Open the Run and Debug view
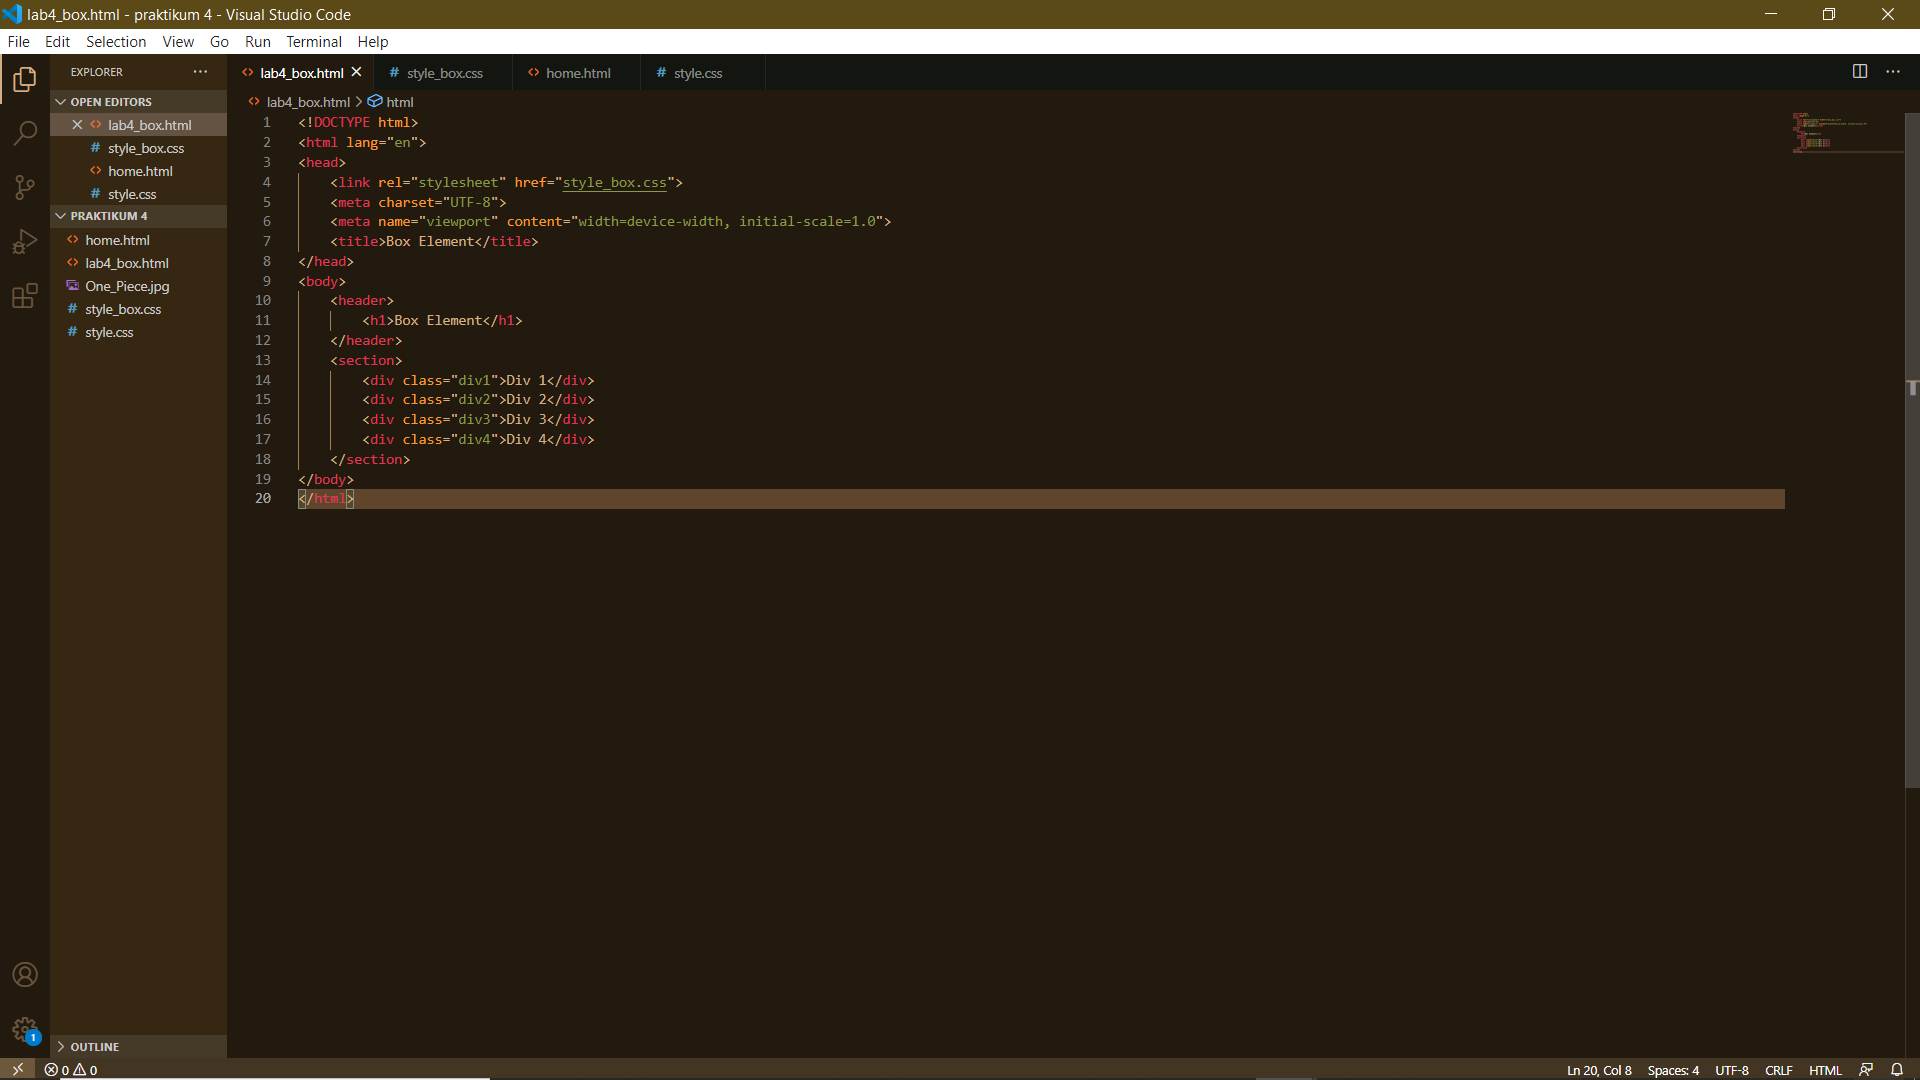Screen dimensions: 1920x1080 point(25,241)
